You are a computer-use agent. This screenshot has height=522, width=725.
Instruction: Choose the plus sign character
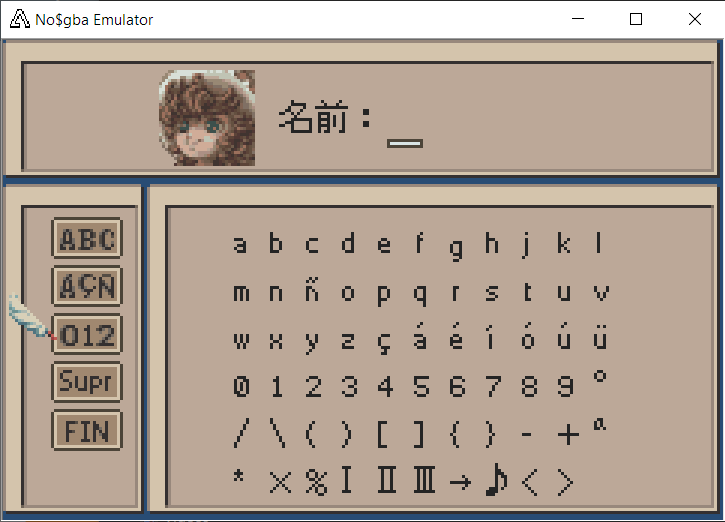tap(567, 434)
